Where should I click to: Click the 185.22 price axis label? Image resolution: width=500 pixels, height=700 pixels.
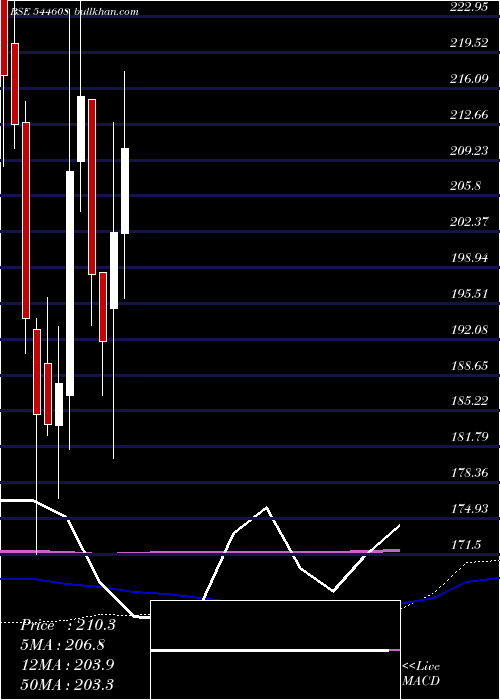[x=469, y=400]
